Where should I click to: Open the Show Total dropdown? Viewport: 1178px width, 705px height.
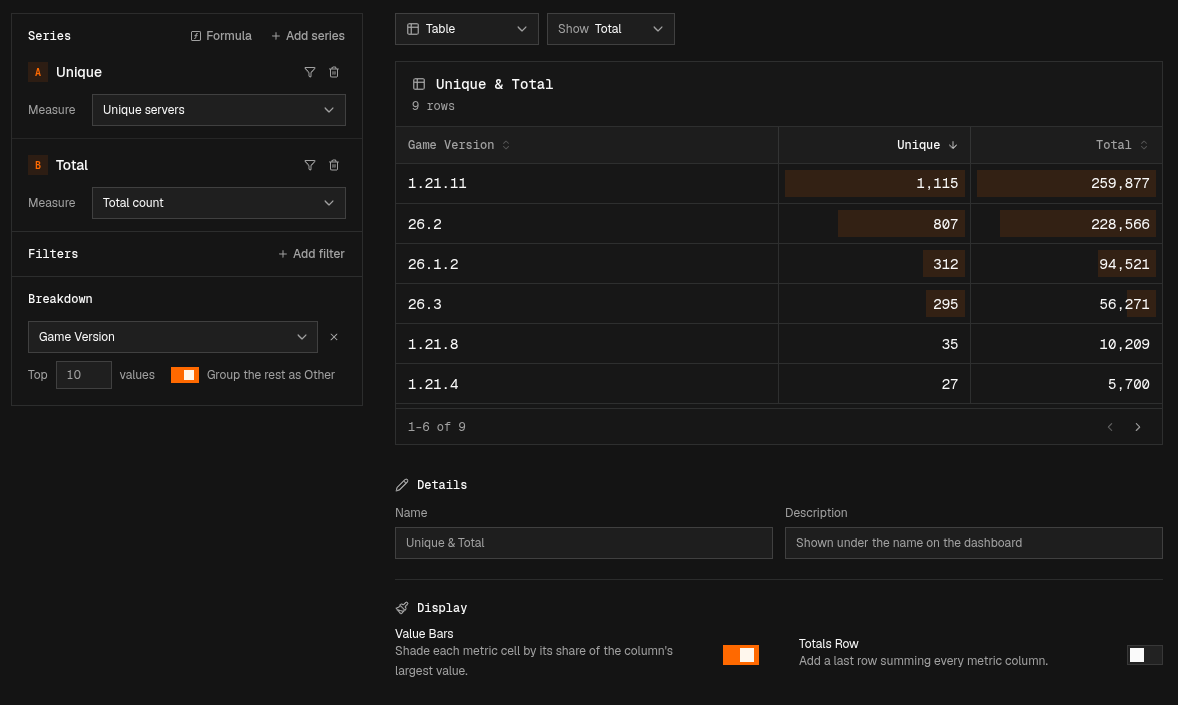[611, 29]
